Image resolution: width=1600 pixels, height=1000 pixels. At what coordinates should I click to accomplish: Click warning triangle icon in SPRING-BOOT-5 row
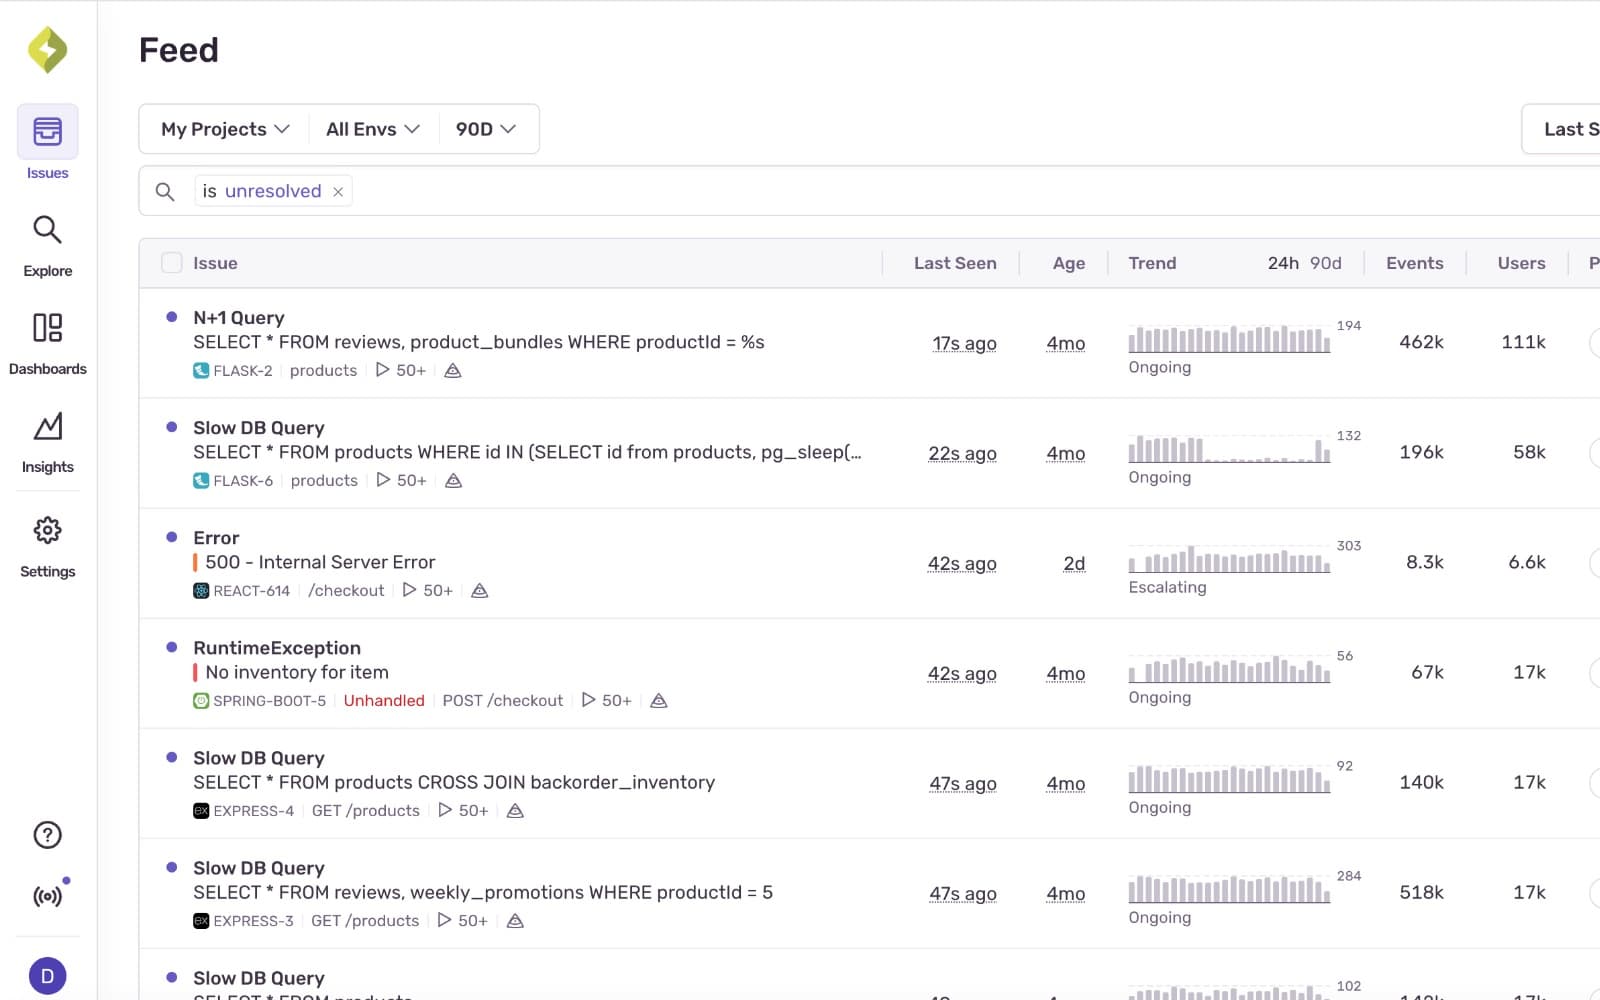658,700
